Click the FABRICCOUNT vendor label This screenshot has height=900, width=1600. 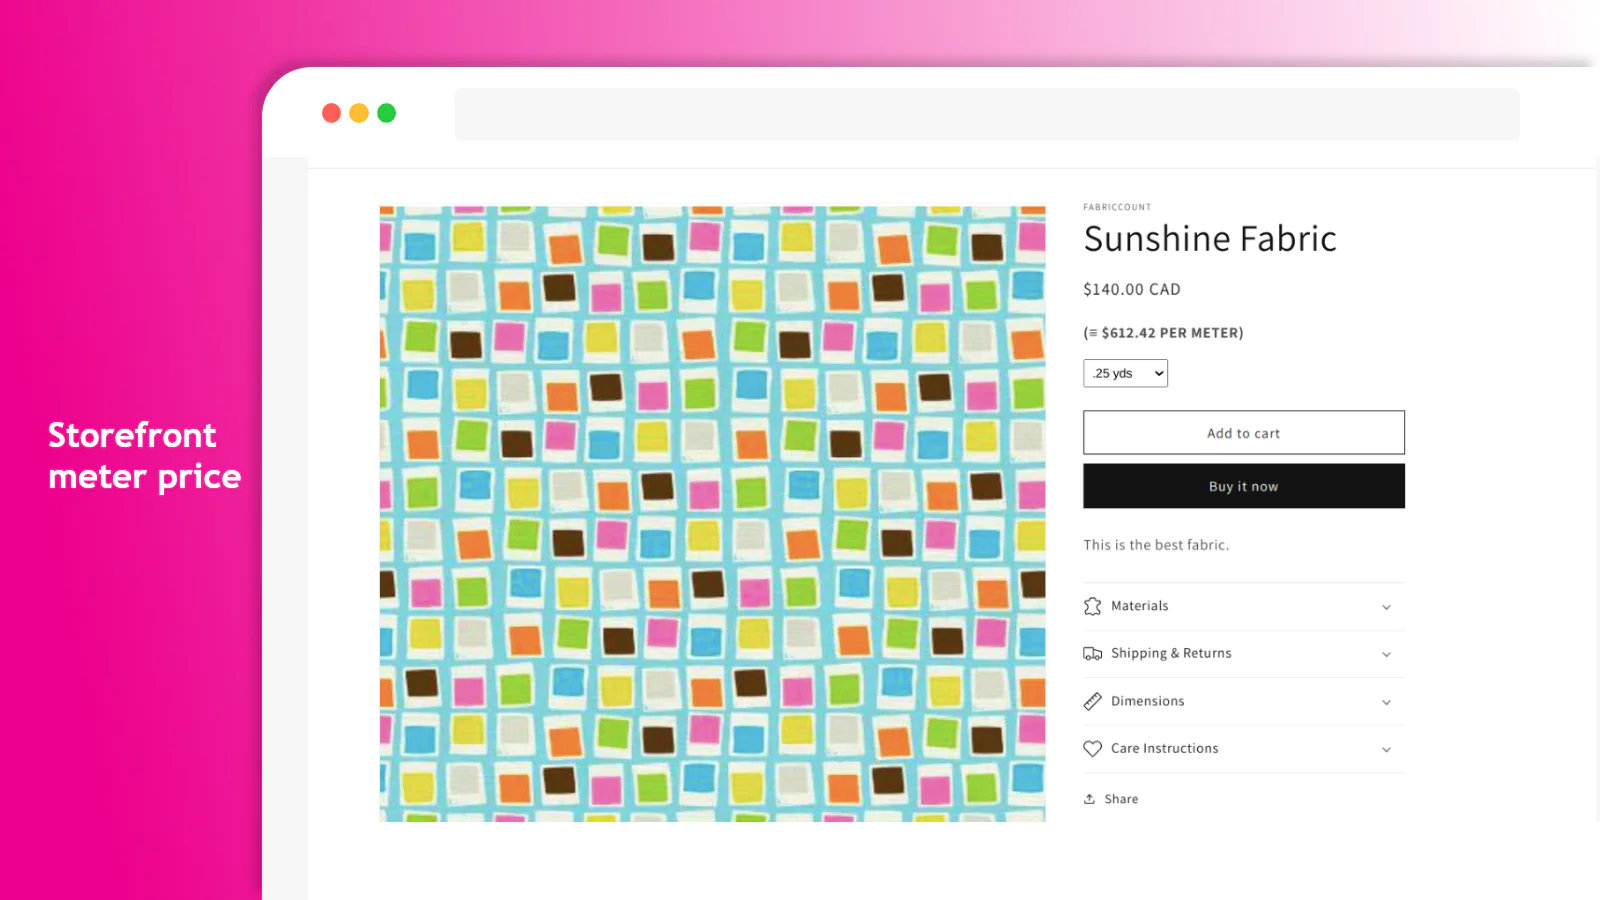click(1117, 207)
